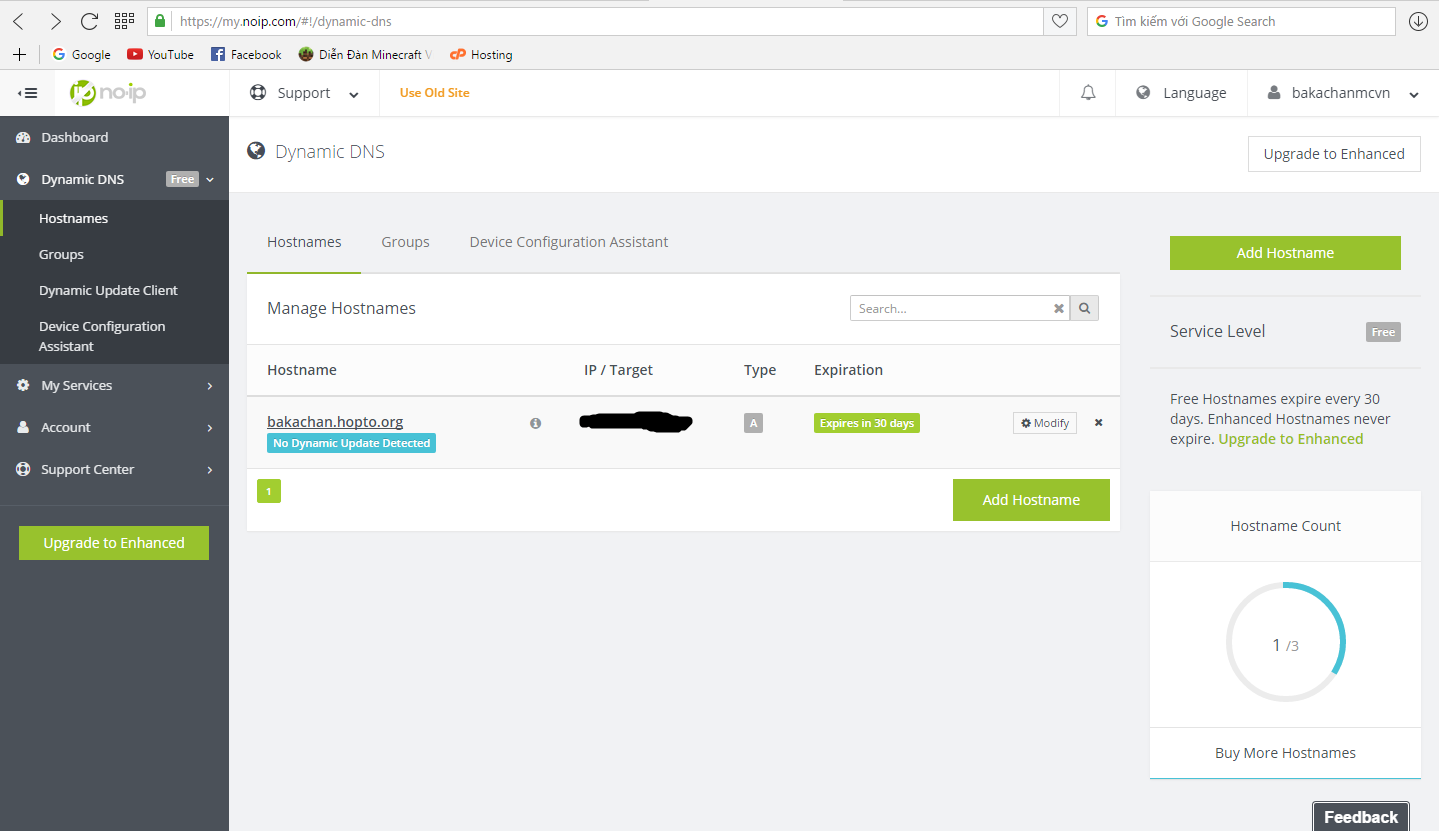Open the Language selector
This screenshot has height=831, width=1439.
[x=1181, y=93]
